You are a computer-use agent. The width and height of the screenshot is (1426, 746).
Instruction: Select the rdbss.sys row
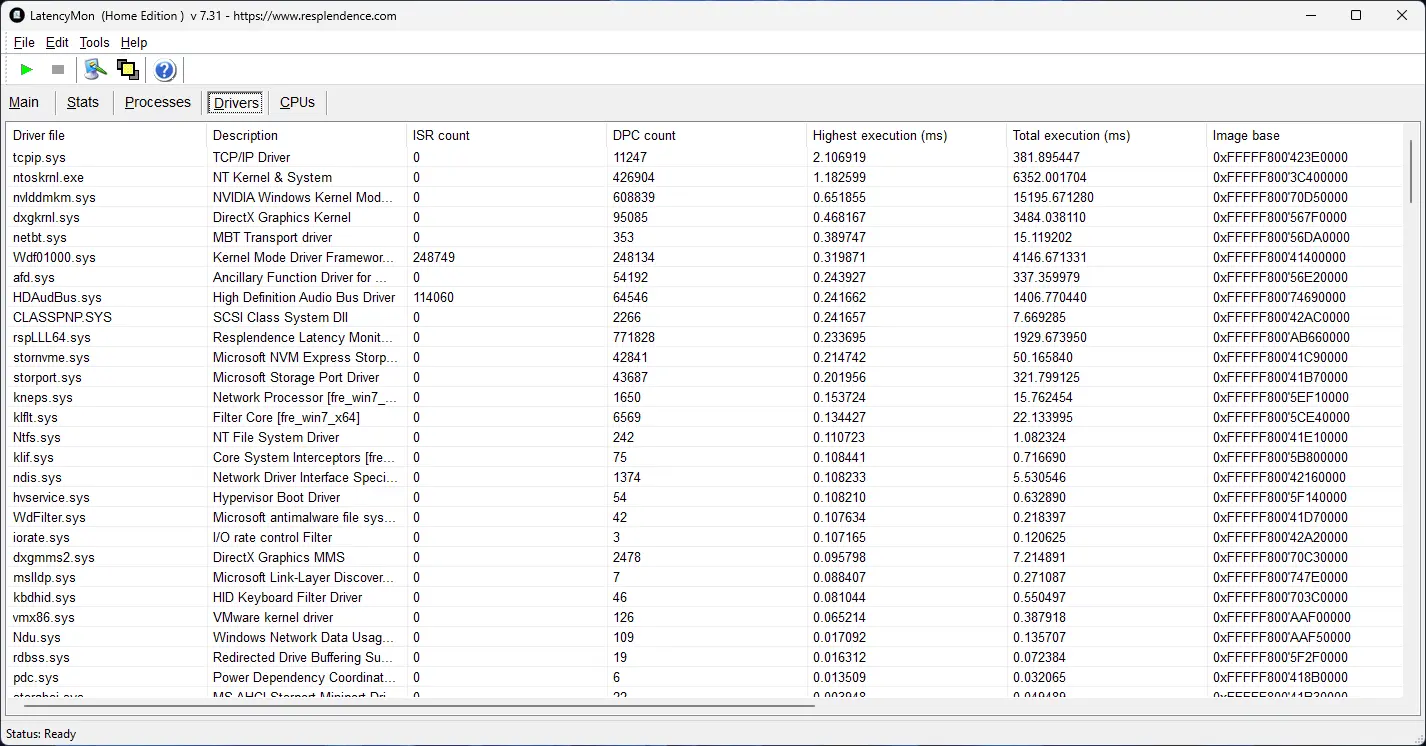pos(705,657)
